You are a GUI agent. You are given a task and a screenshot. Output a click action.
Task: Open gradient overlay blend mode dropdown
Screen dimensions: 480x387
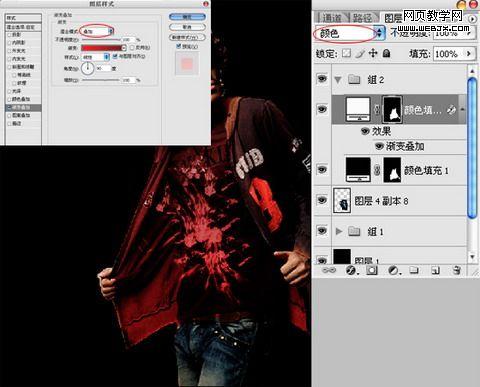[97, 31]
